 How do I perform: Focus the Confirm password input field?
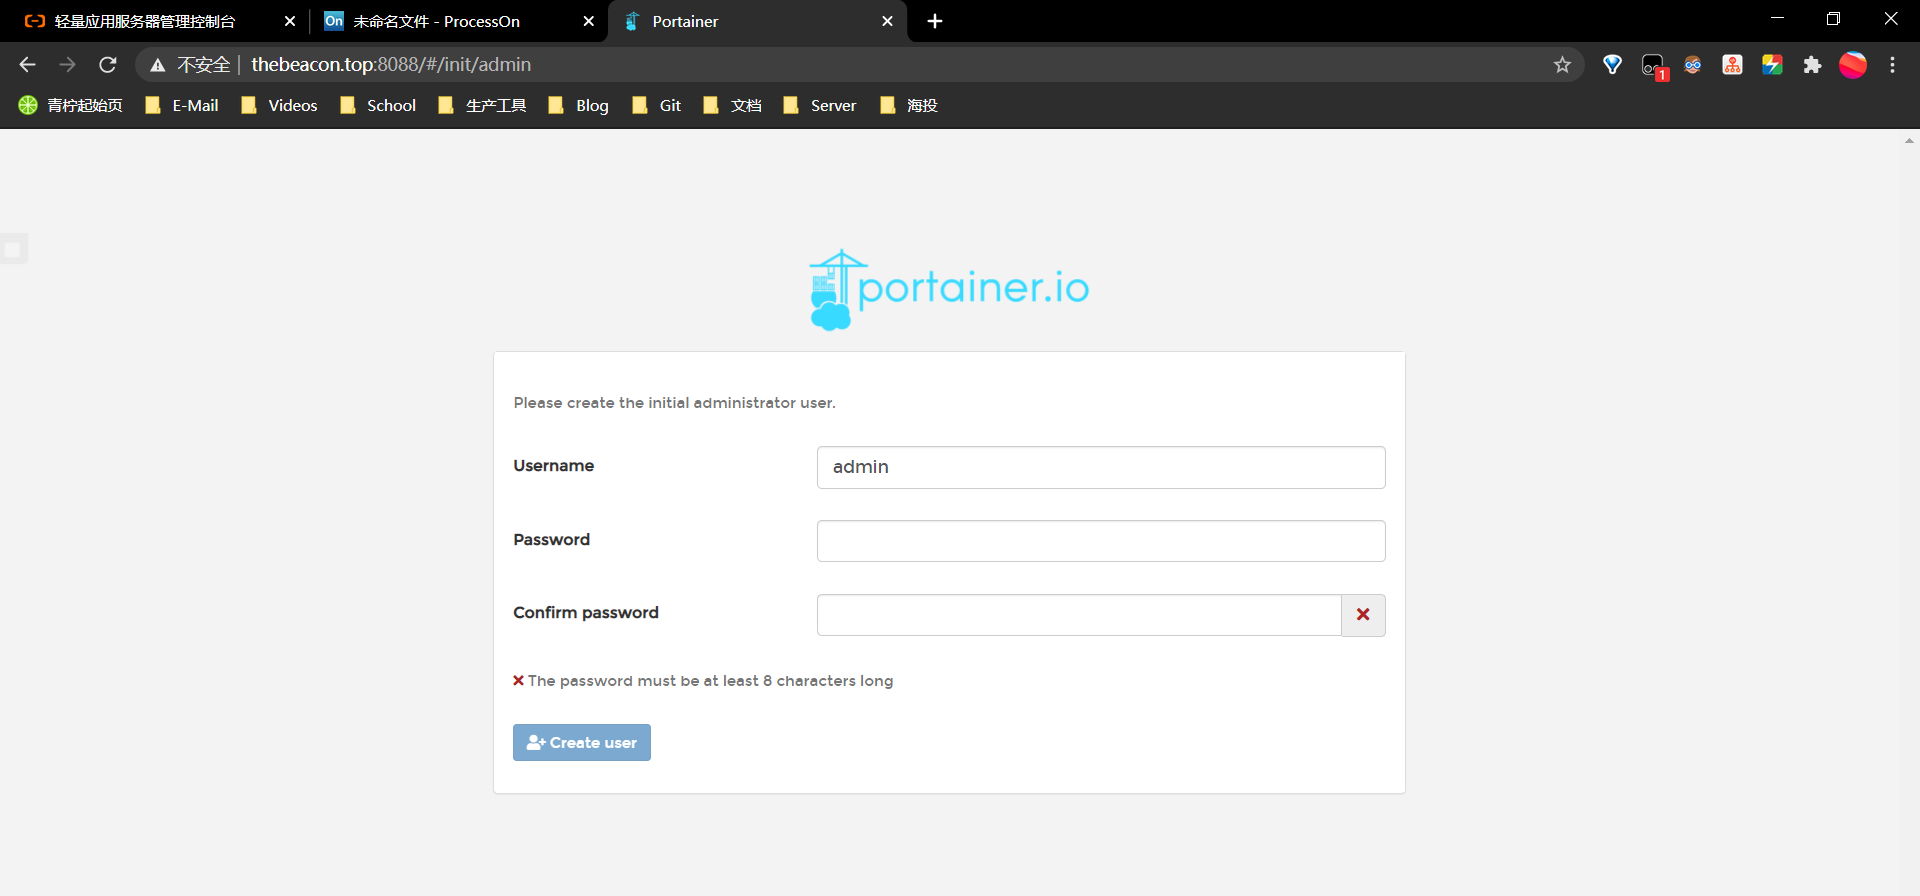tap(1079, 615)
